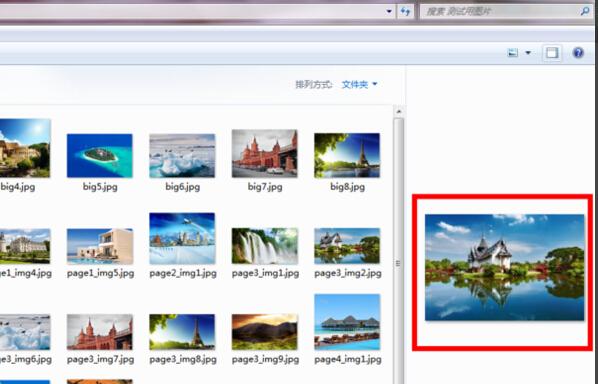The height and width of the screenshot is (384, 598).
Task: Click the change view icon
Action: click(x=513, y=53)
